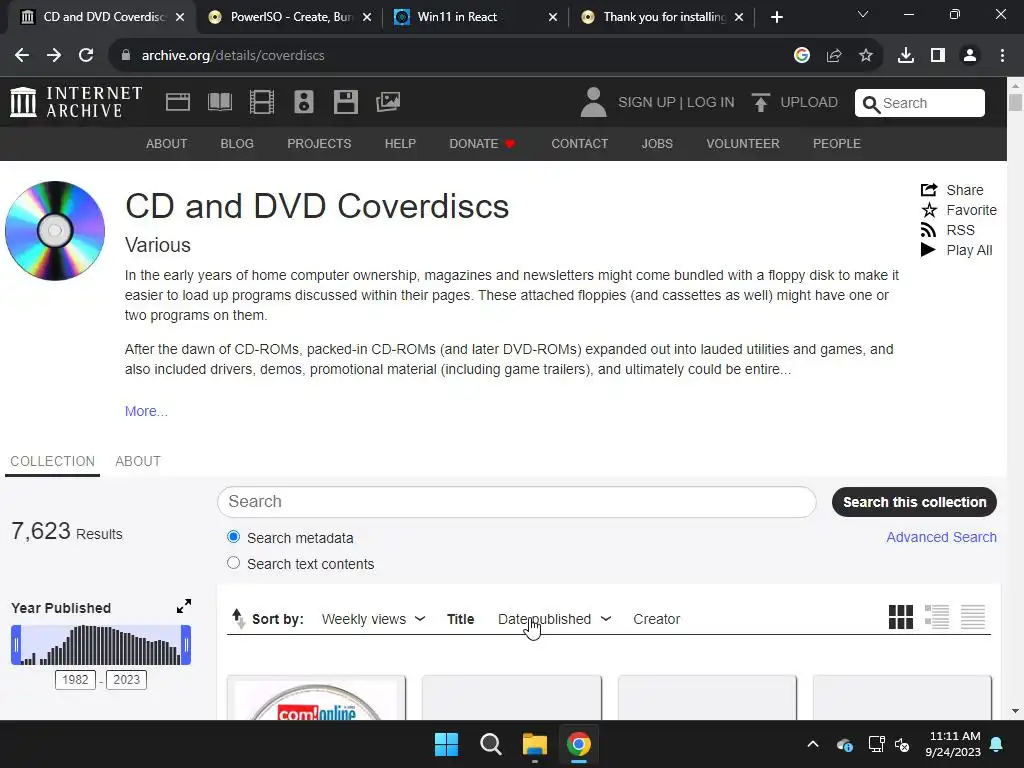Open the CONTACT nav link
This screenshot has width=1024, height=768.
(579, 144)
